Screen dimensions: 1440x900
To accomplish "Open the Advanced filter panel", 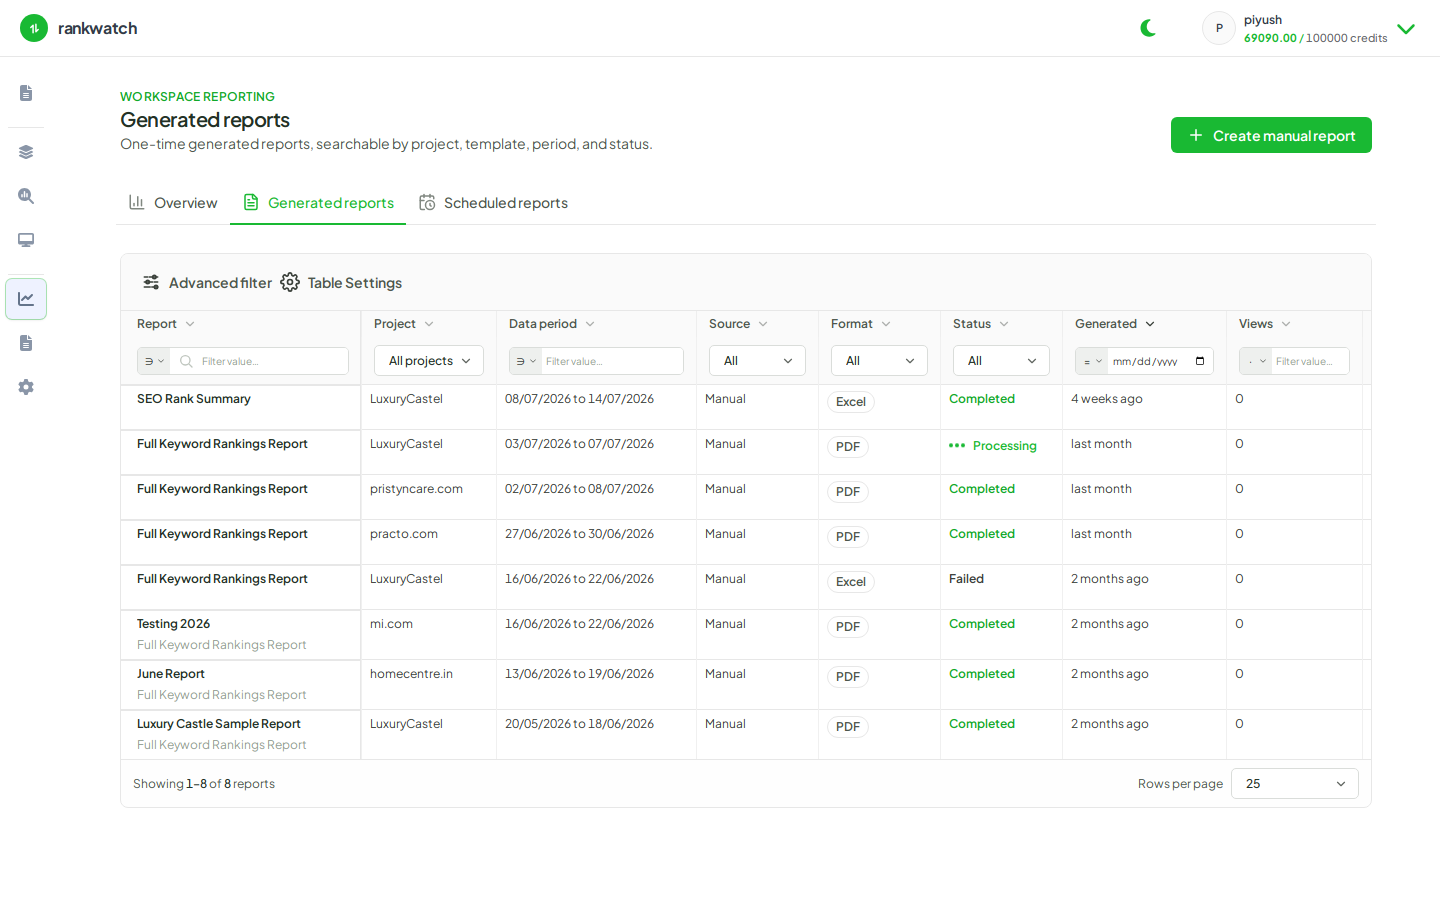I will tap(207, 283).
